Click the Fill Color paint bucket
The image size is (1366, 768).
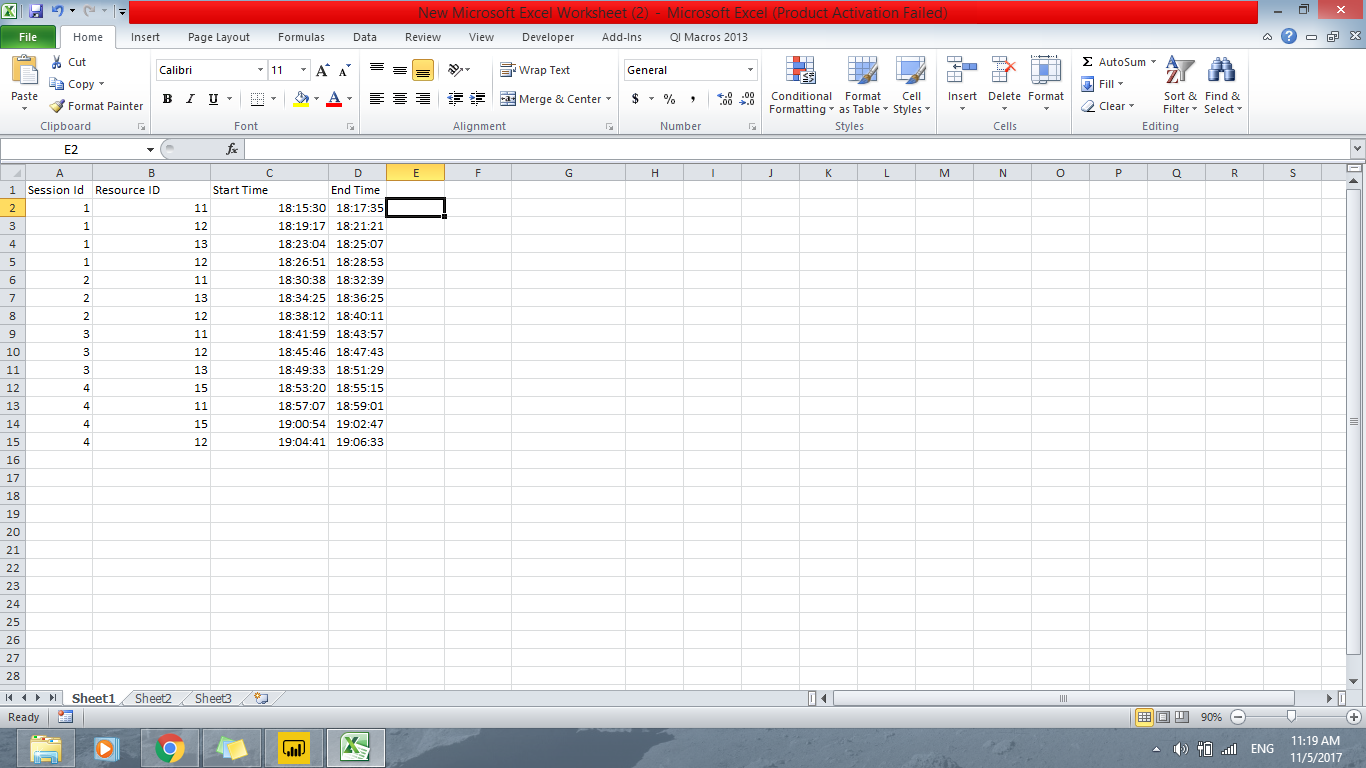coord(301,99)
